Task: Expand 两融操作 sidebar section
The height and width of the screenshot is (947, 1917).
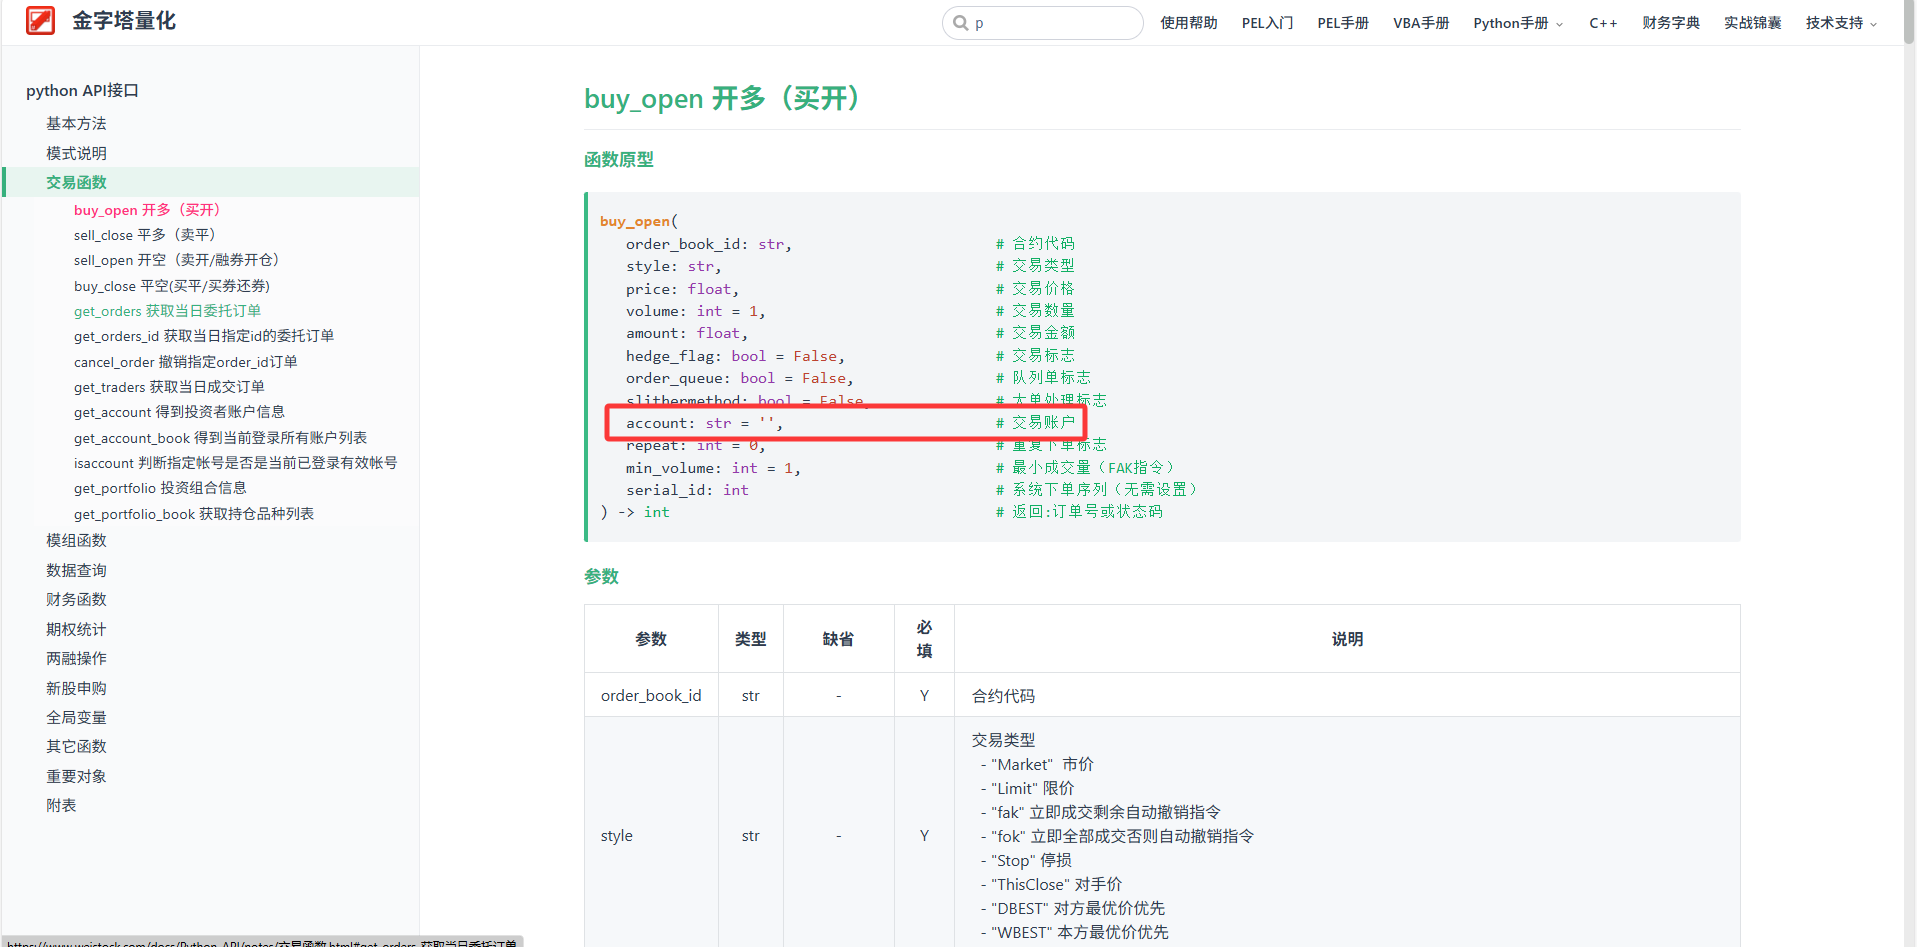Action: 76,658
